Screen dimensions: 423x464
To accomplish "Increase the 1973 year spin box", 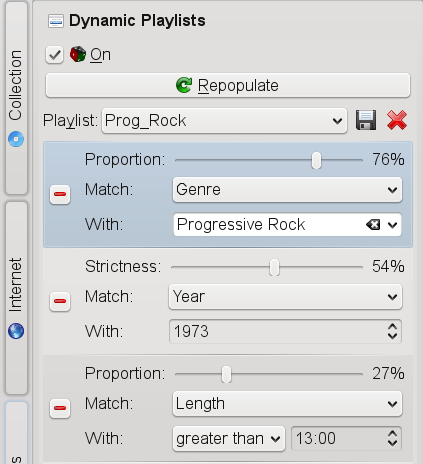I will (393, 327).
